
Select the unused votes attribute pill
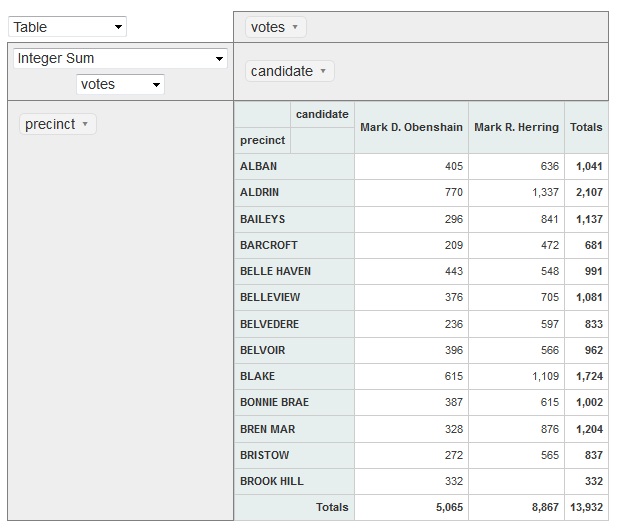[276, 27]
